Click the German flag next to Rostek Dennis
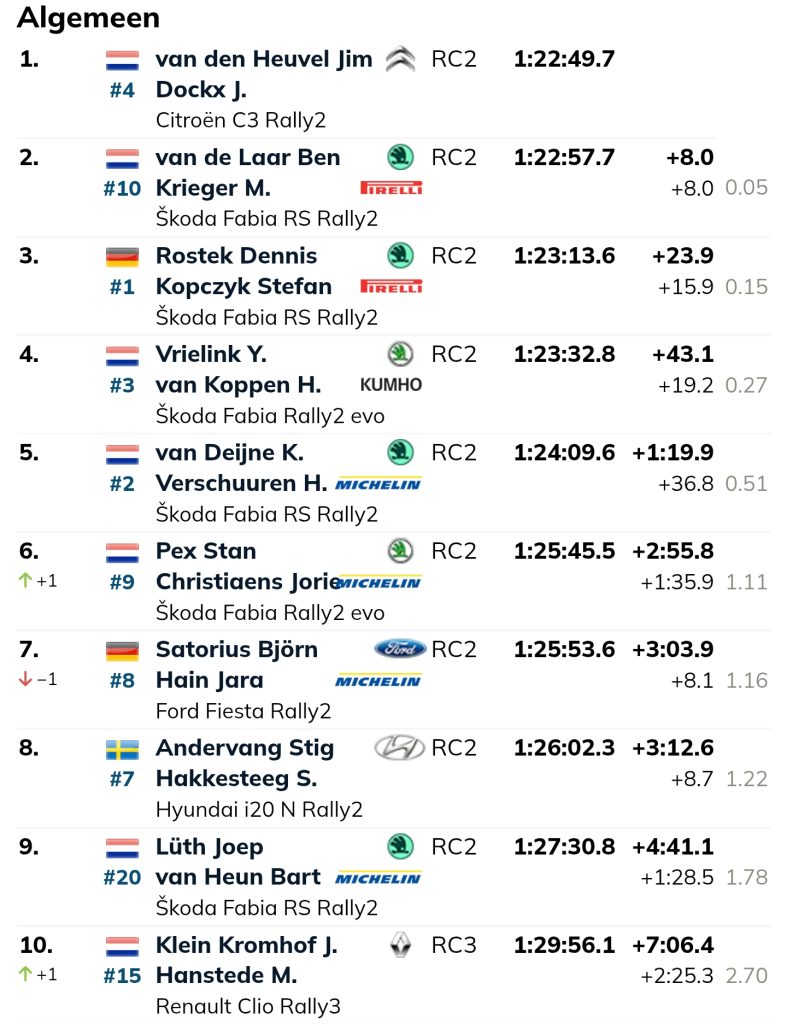 [x=122, y=257]
